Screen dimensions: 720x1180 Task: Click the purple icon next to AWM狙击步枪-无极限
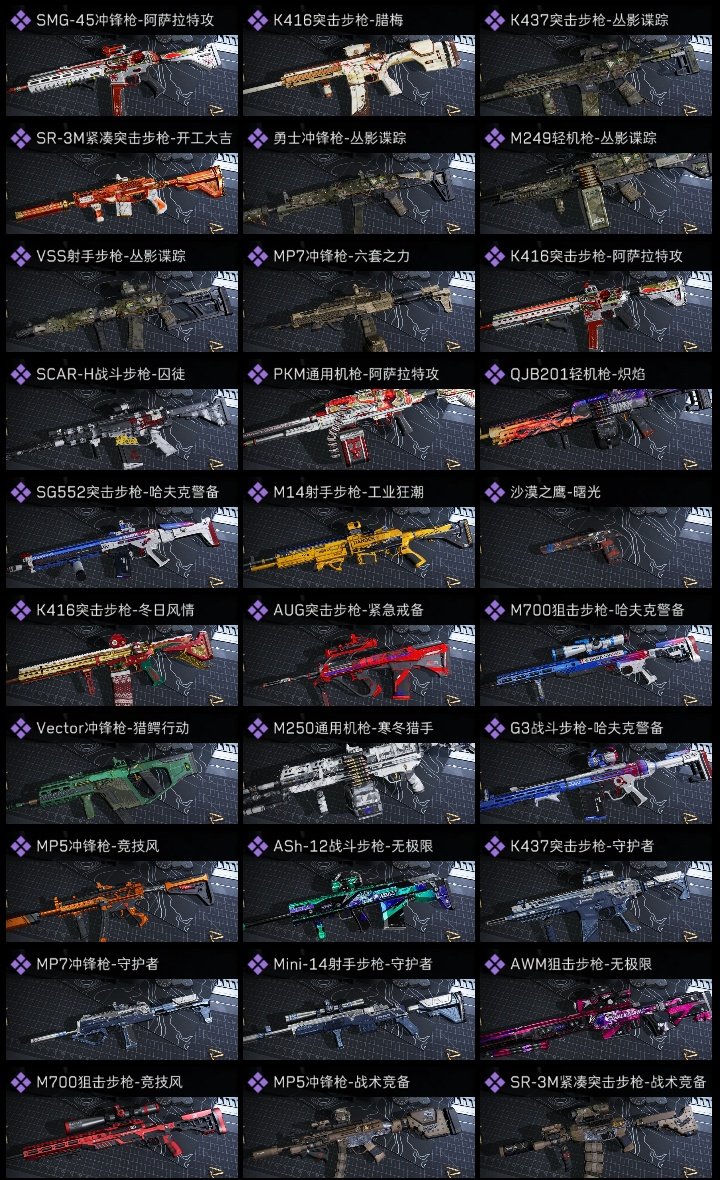pyautogui.click(x=494, y=964)
